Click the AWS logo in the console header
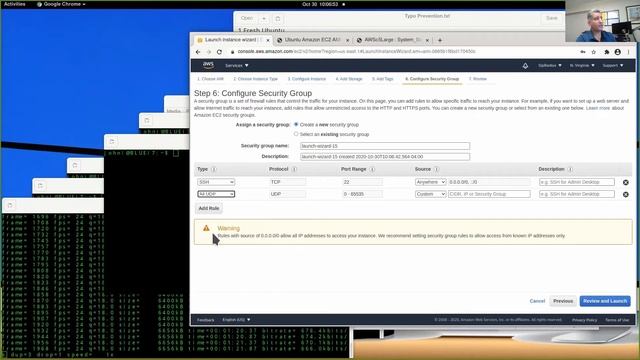640x360 pixels. click(208, 65)
